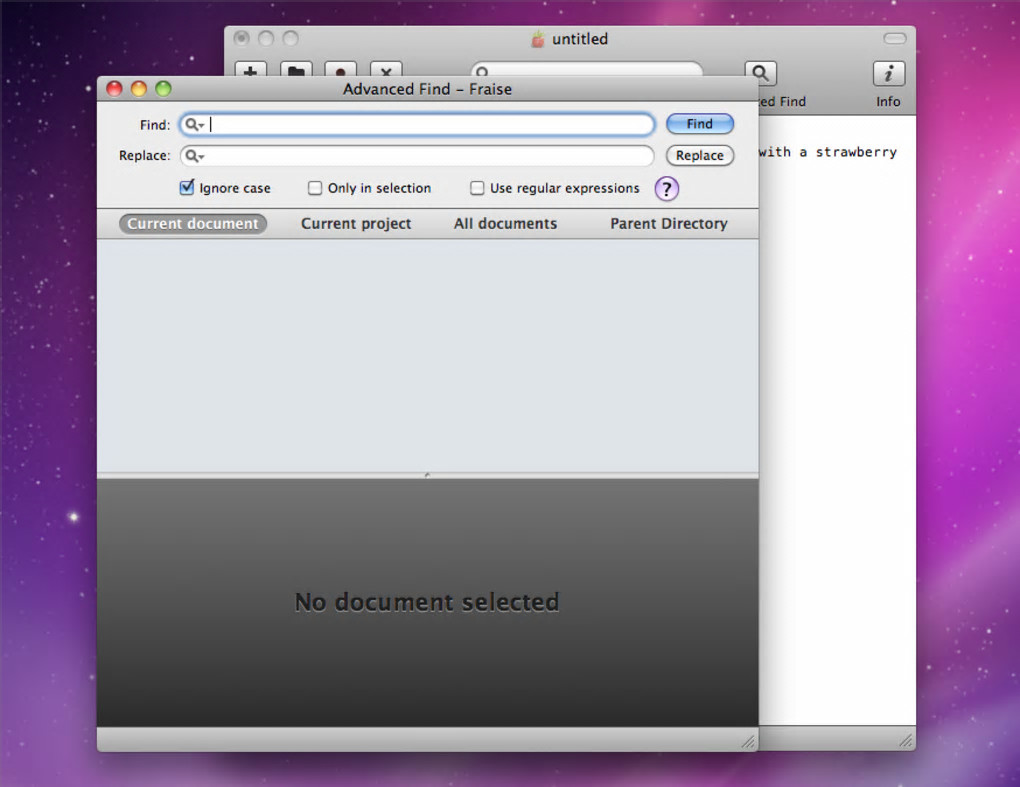The image size is (1020, 787).
Task: Click the split view divider handle
Action: (427, 475)
